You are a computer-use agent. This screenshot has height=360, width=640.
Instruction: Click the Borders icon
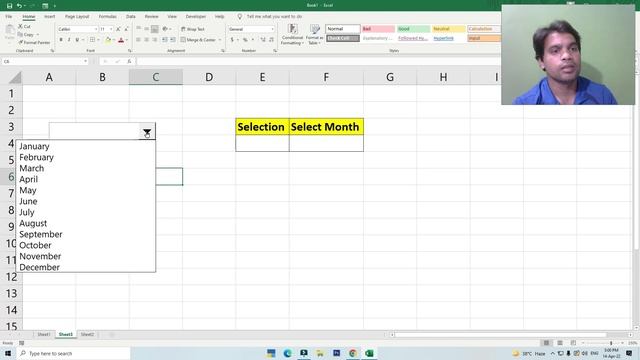(92, 40)
